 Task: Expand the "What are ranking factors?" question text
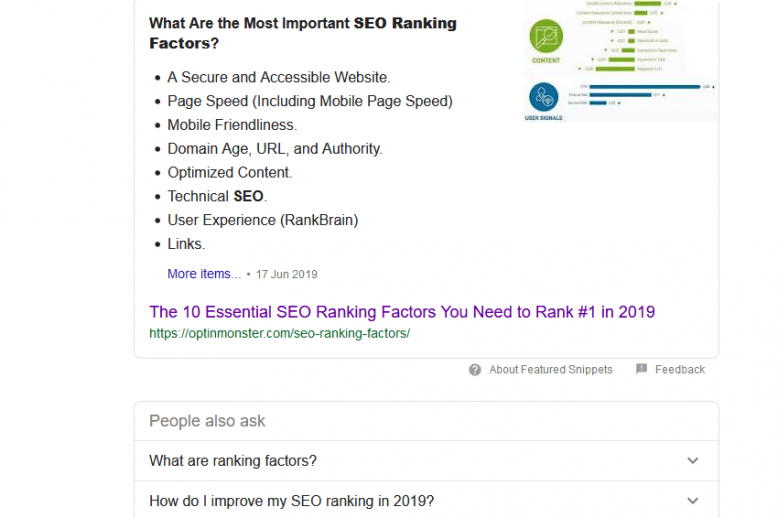pyautogui.click(x=233, y=461)
